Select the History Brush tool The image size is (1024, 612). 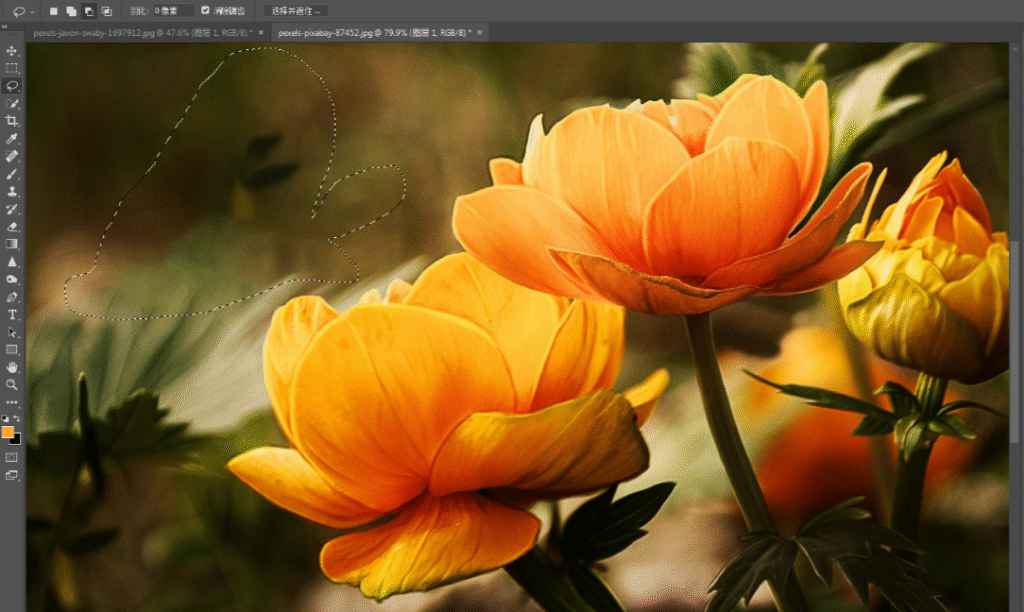[x=12, y=210]
